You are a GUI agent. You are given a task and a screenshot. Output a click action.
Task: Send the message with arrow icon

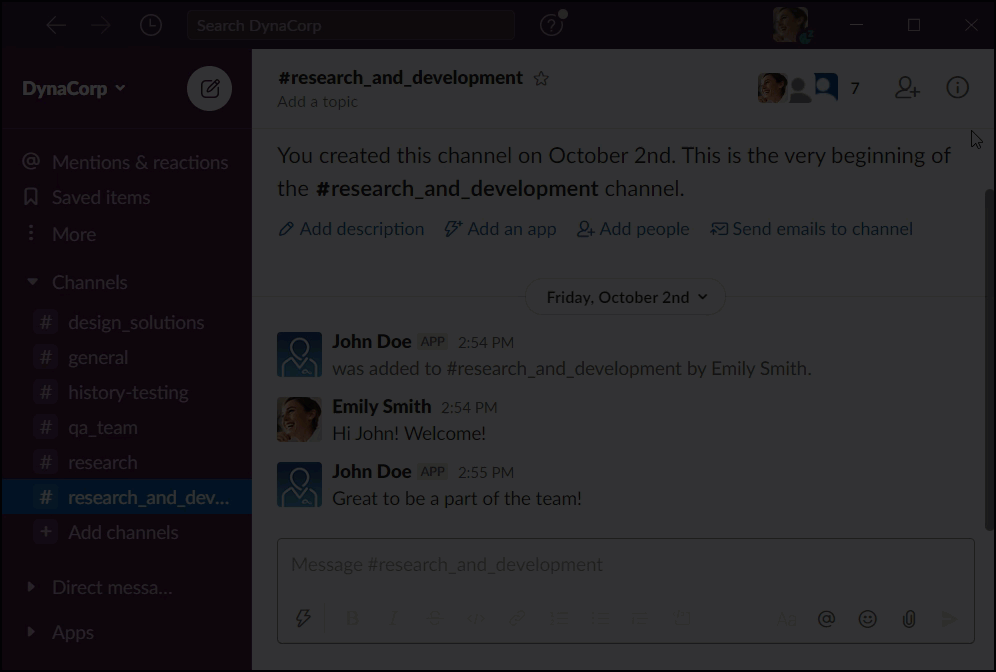point(949,619)
